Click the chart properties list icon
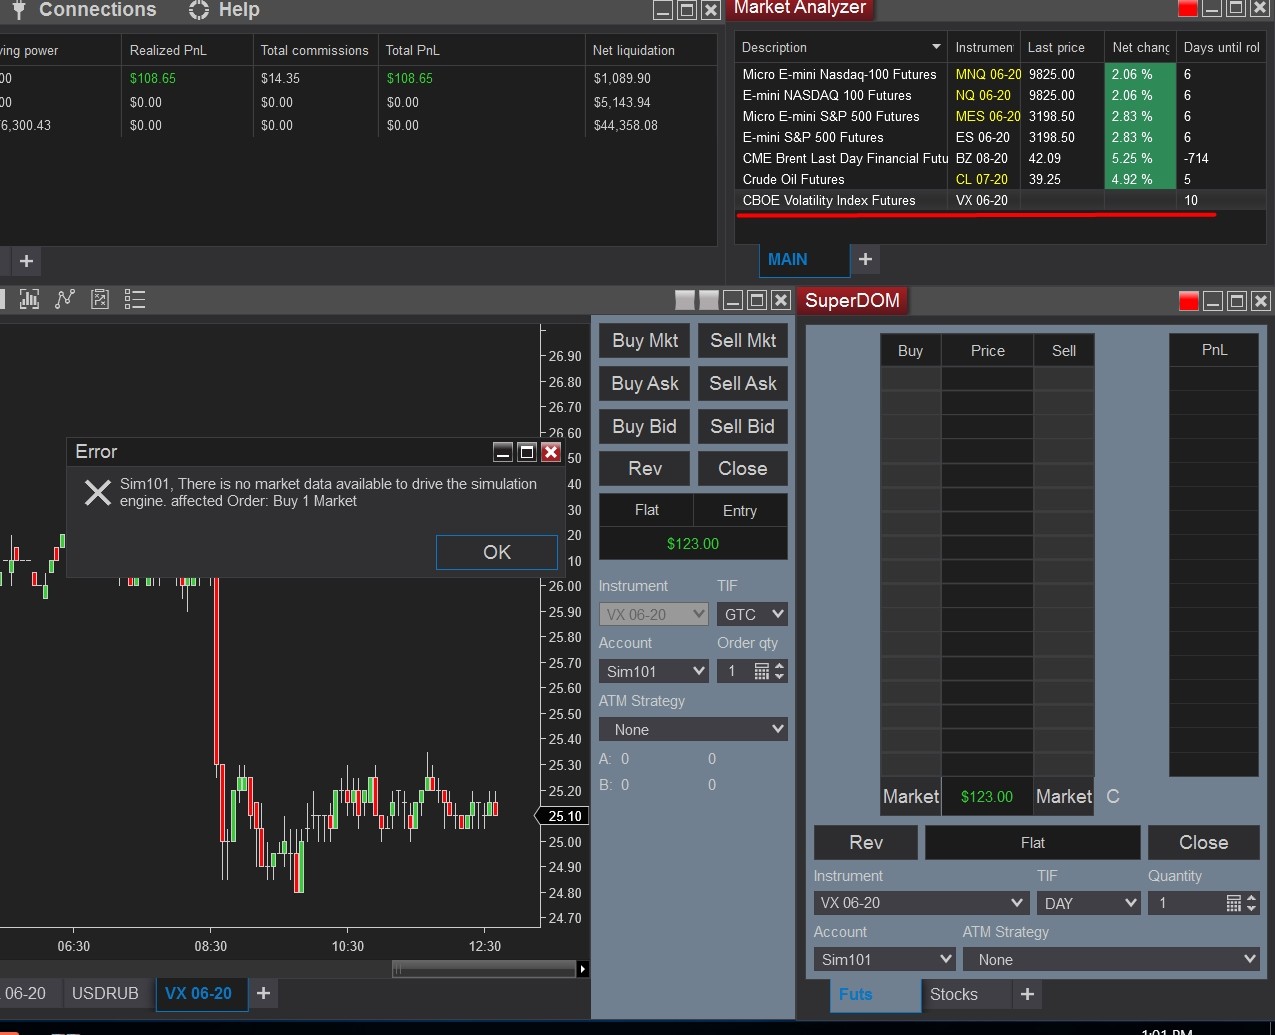The image size is (1275, 1035). point(134,299)
